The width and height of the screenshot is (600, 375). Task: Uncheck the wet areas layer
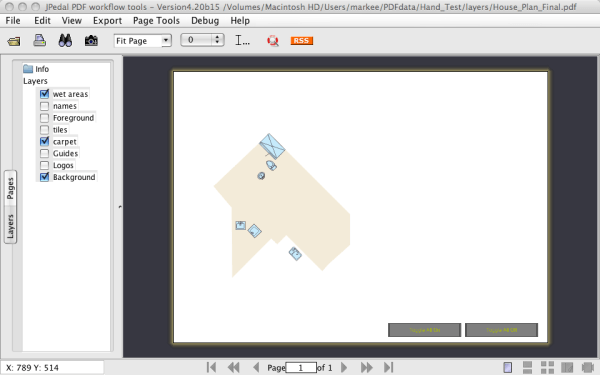(x=44, y=94)
